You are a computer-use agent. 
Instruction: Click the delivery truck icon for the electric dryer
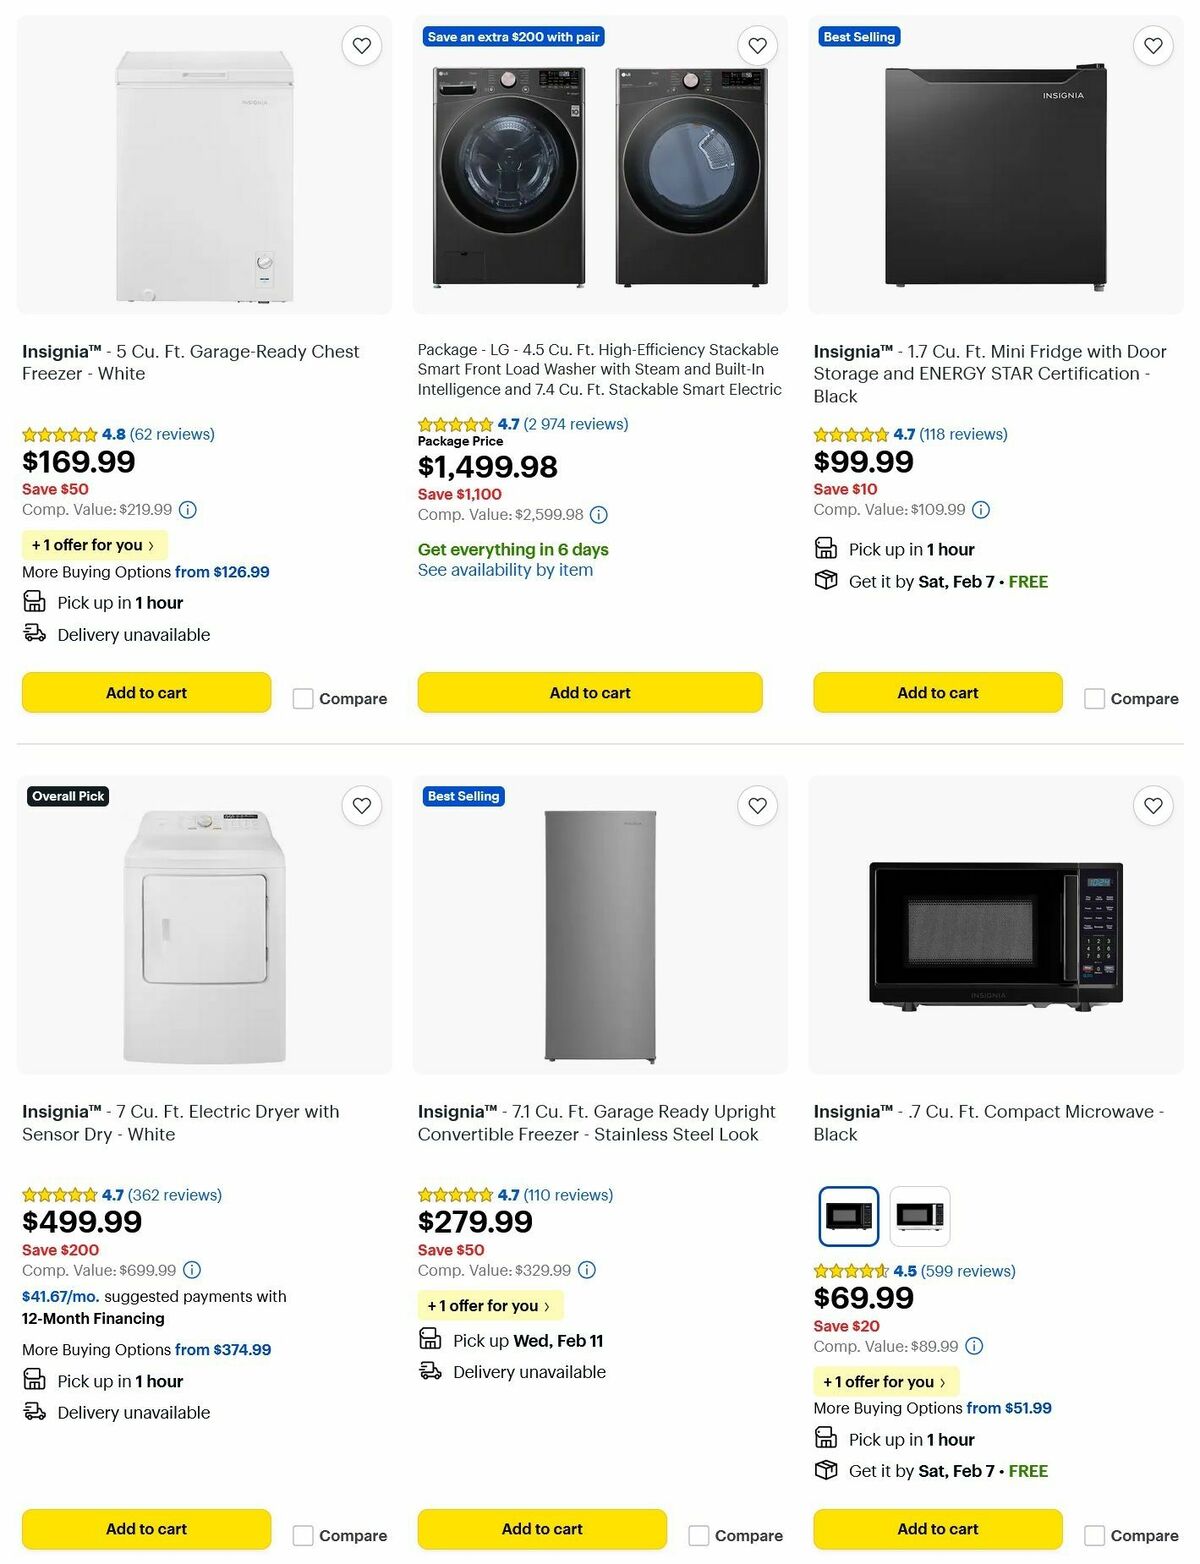(35, 1413)
